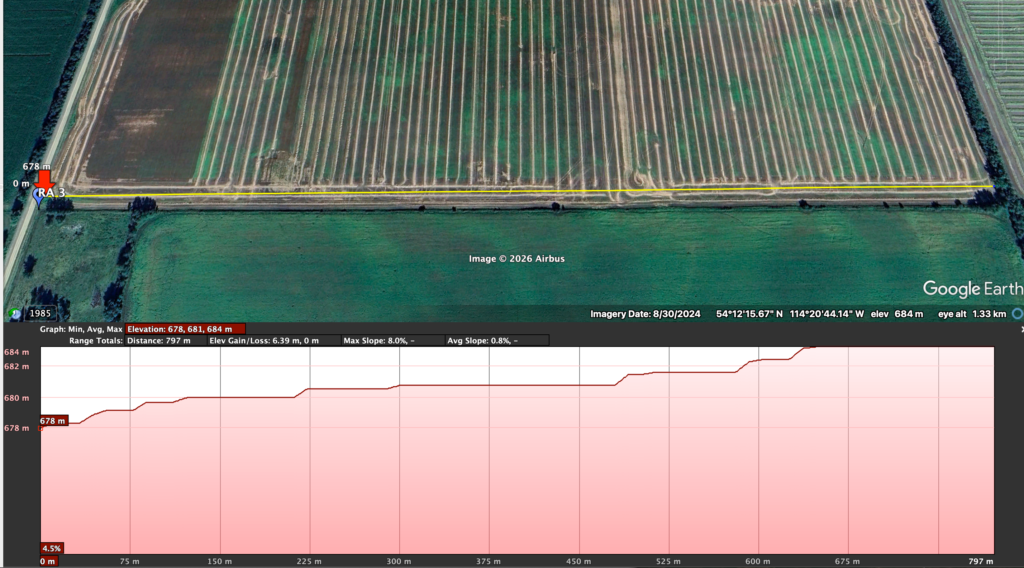Select the Elevation 678, 681, 684 m readout
The height and width of the screenshot is (568, 1024).
(185, 329)
